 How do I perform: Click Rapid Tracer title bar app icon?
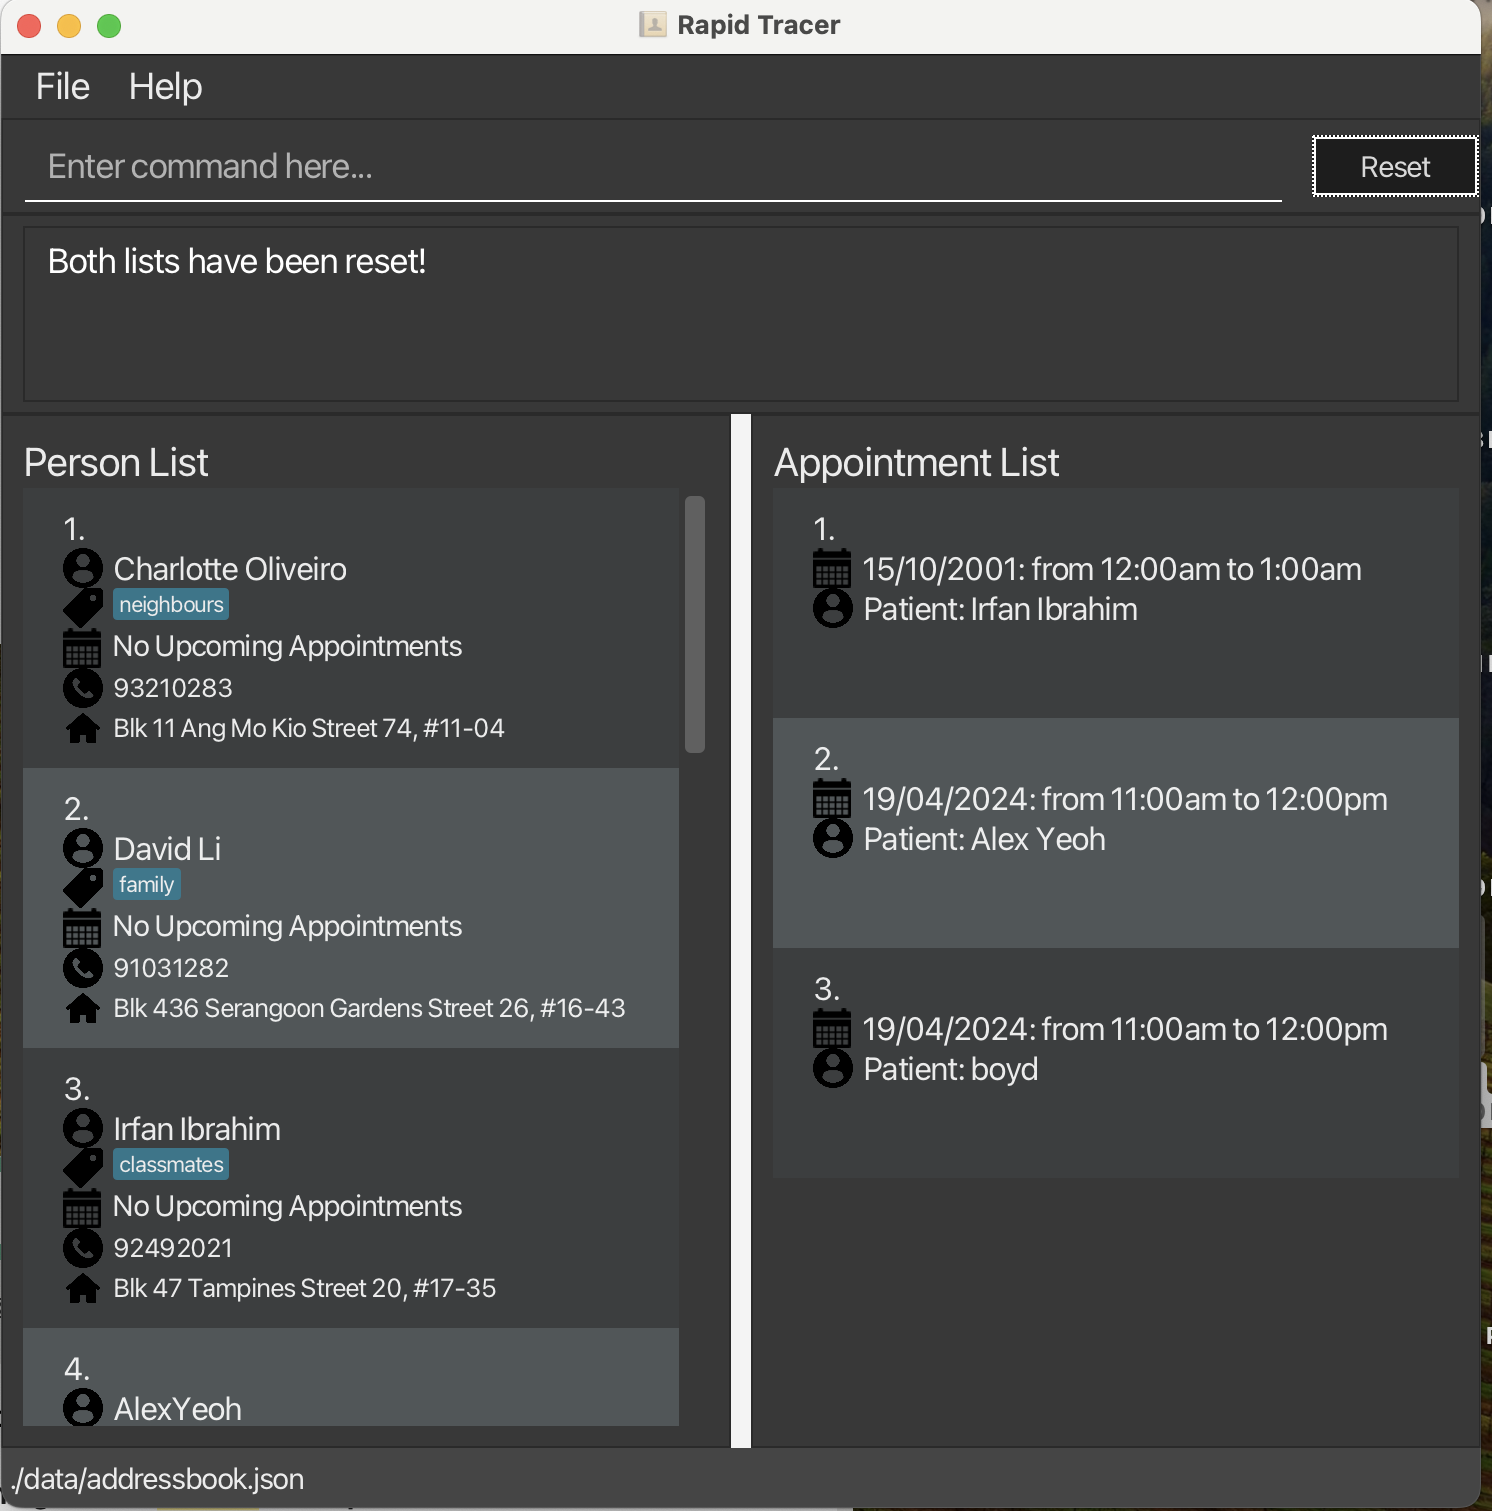tap(652, 25)
